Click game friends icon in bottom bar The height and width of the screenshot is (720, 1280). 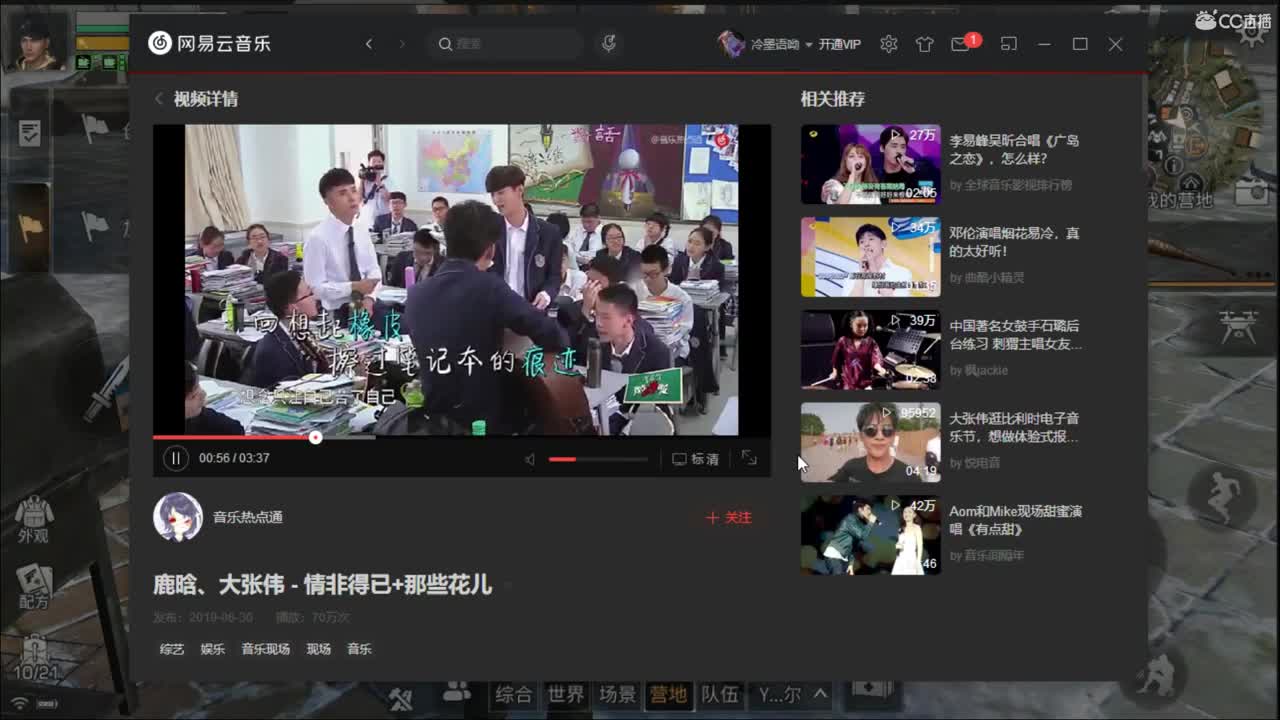tap(457, 691)
